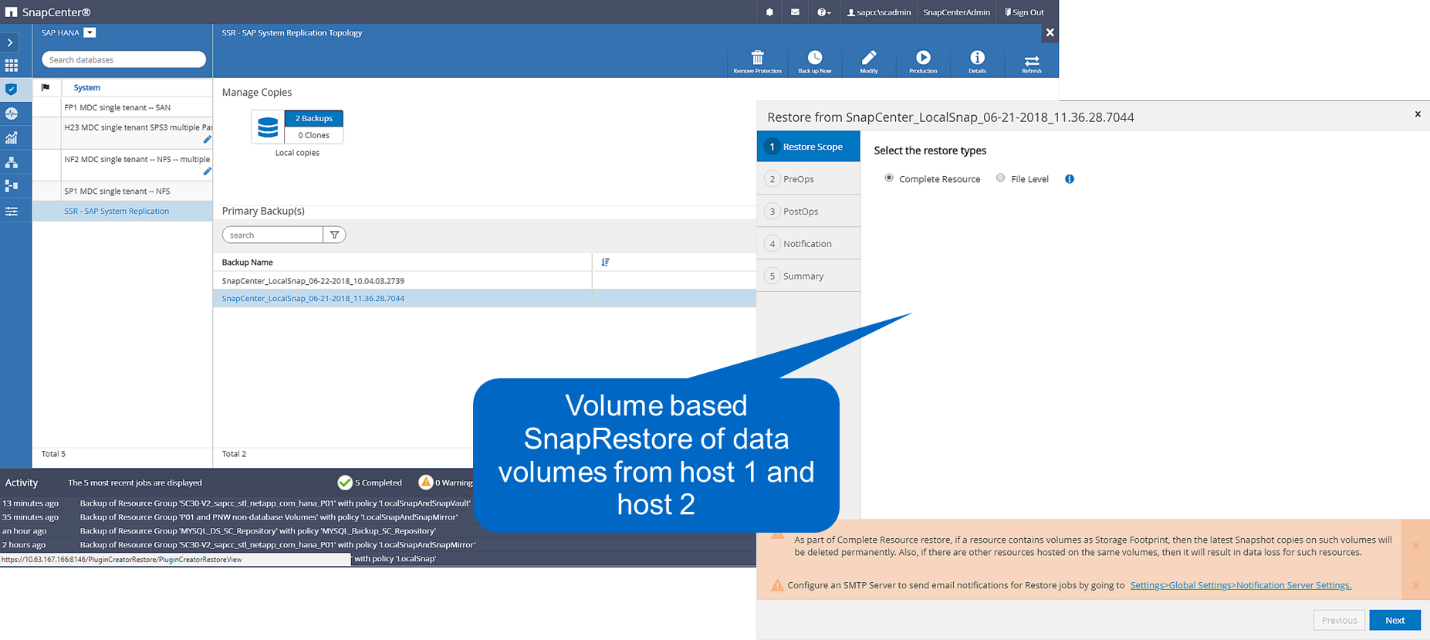
Task: Select the File Level radio option
Action: (1001, 178)
